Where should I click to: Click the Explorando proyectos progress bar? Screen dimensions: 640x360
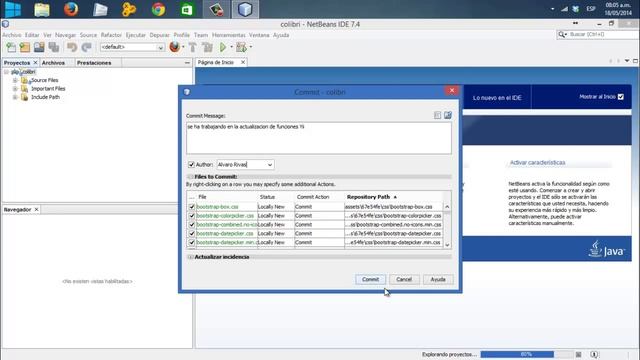[527, 354]
